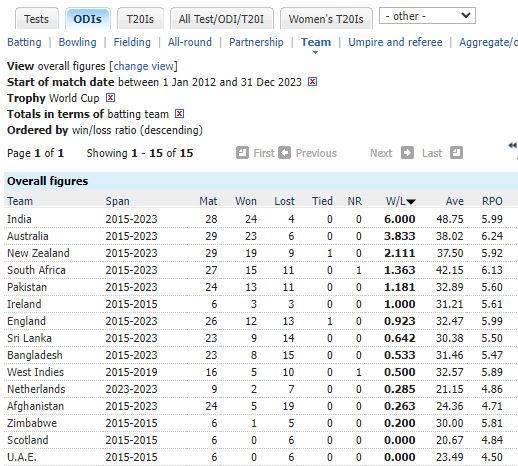The image size is (518, 466).
Task: Click the Netherlands team name
Action: [x=36, y=389]
